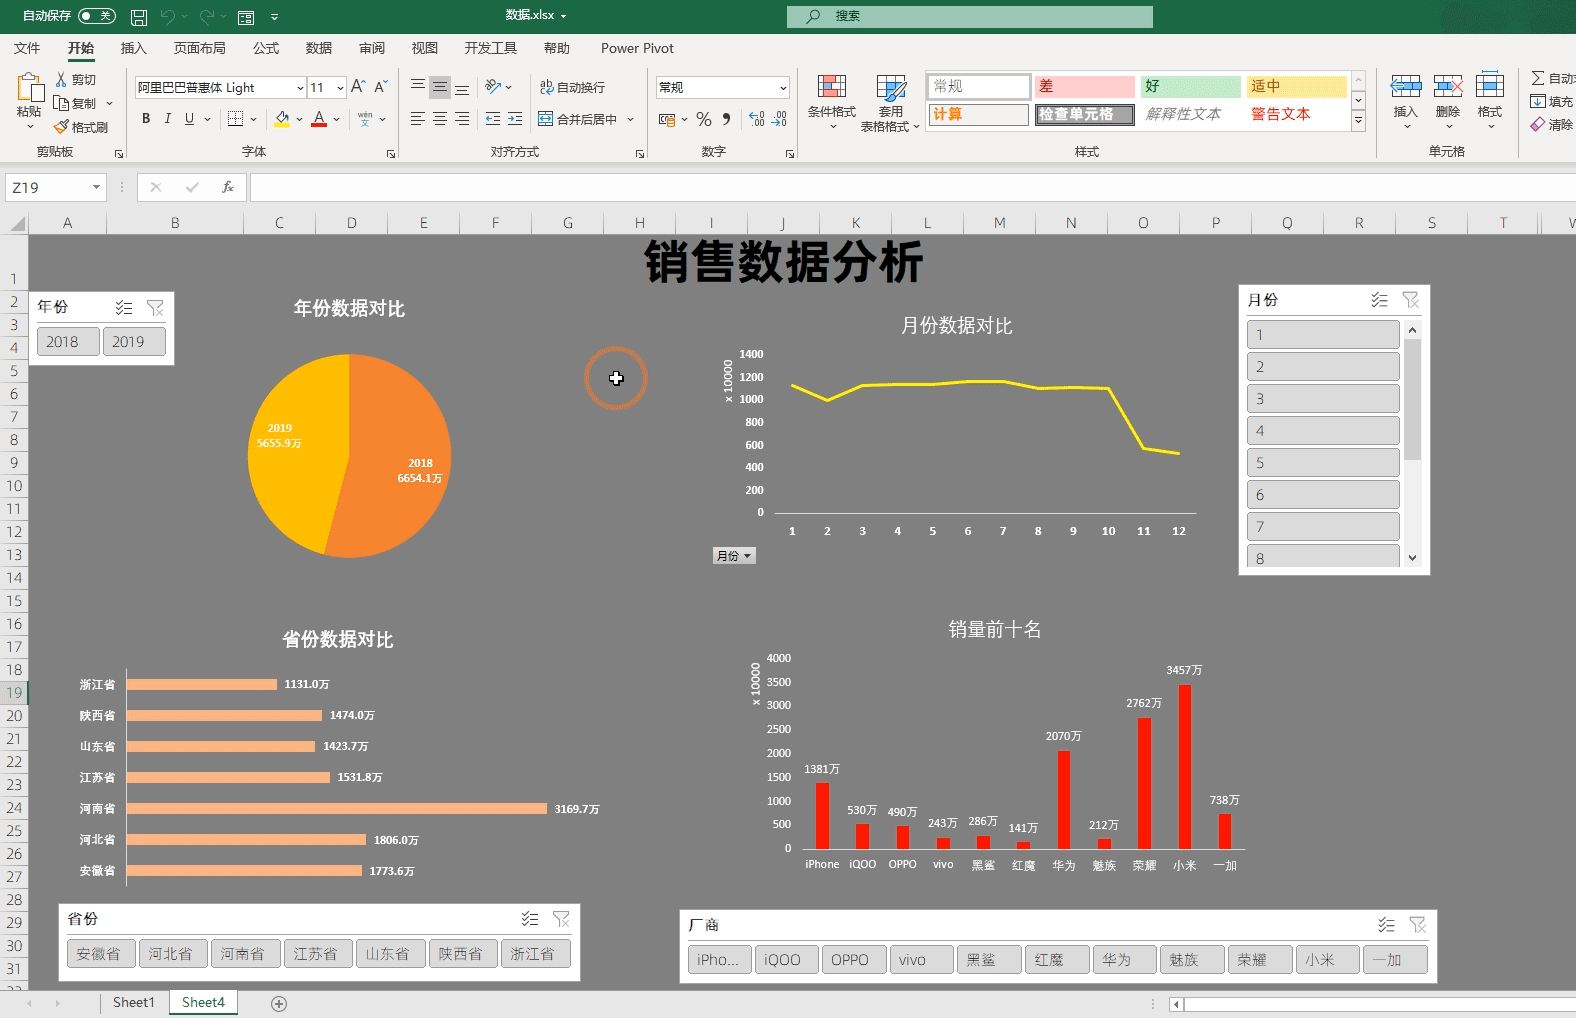Click the Format cells icon
1576x1018 pixels.
[x=1490, y=86]
